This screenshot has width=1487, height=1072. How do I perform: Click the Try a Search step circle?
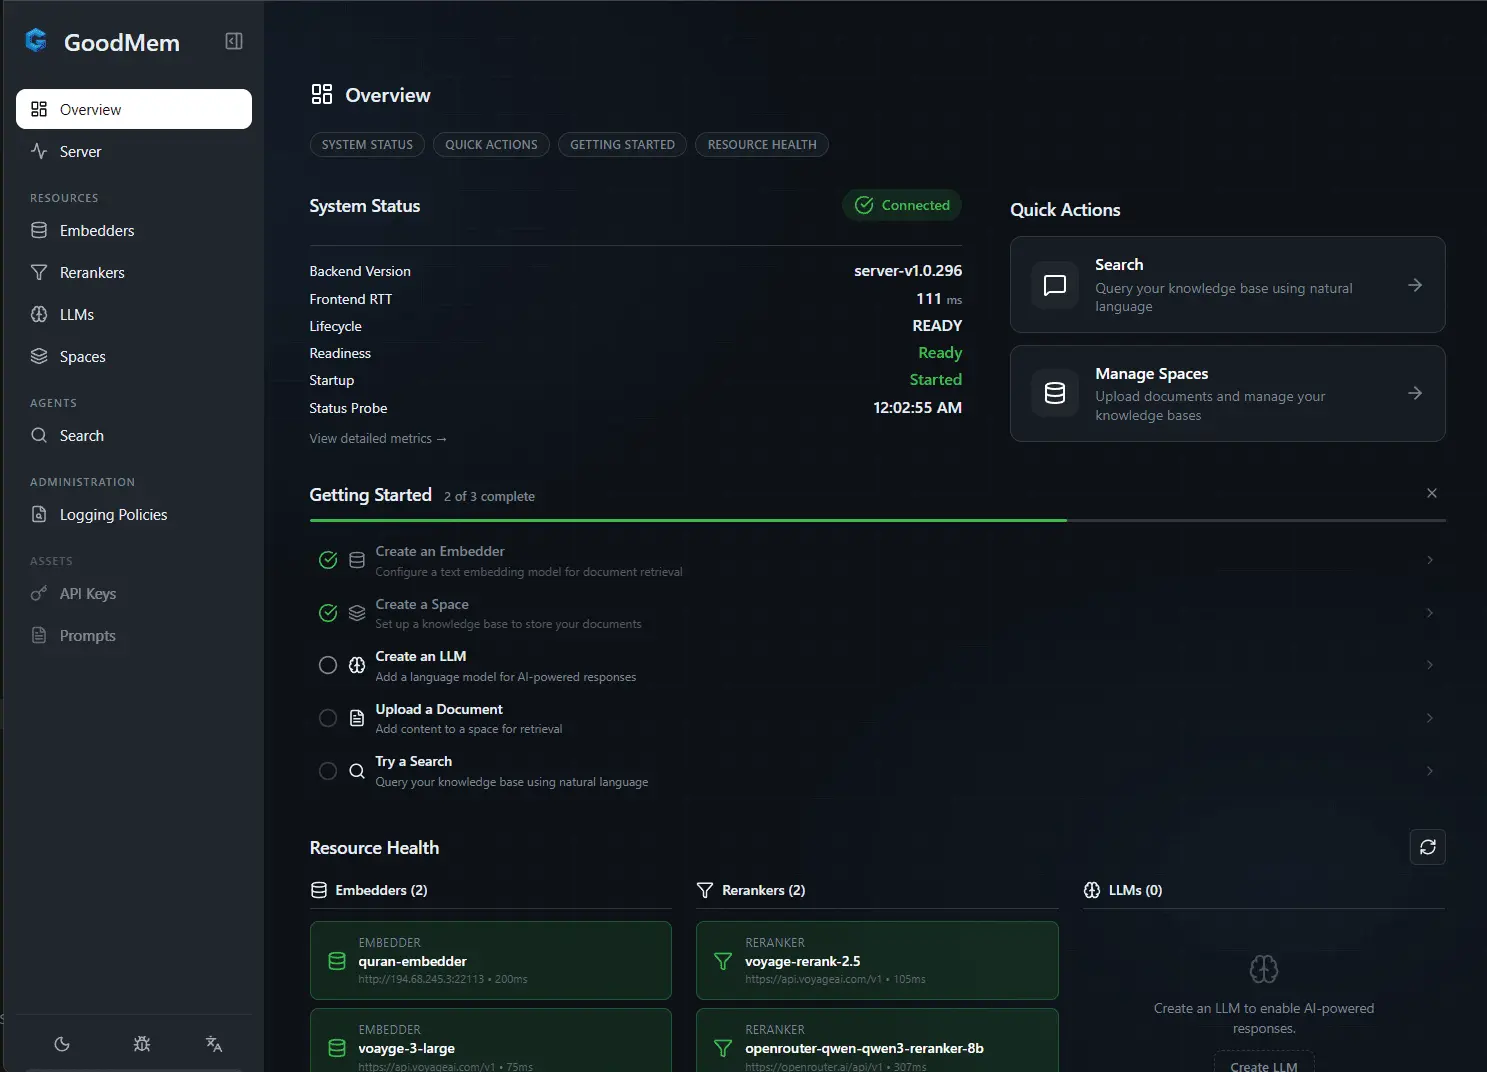[x=328, y=771]
